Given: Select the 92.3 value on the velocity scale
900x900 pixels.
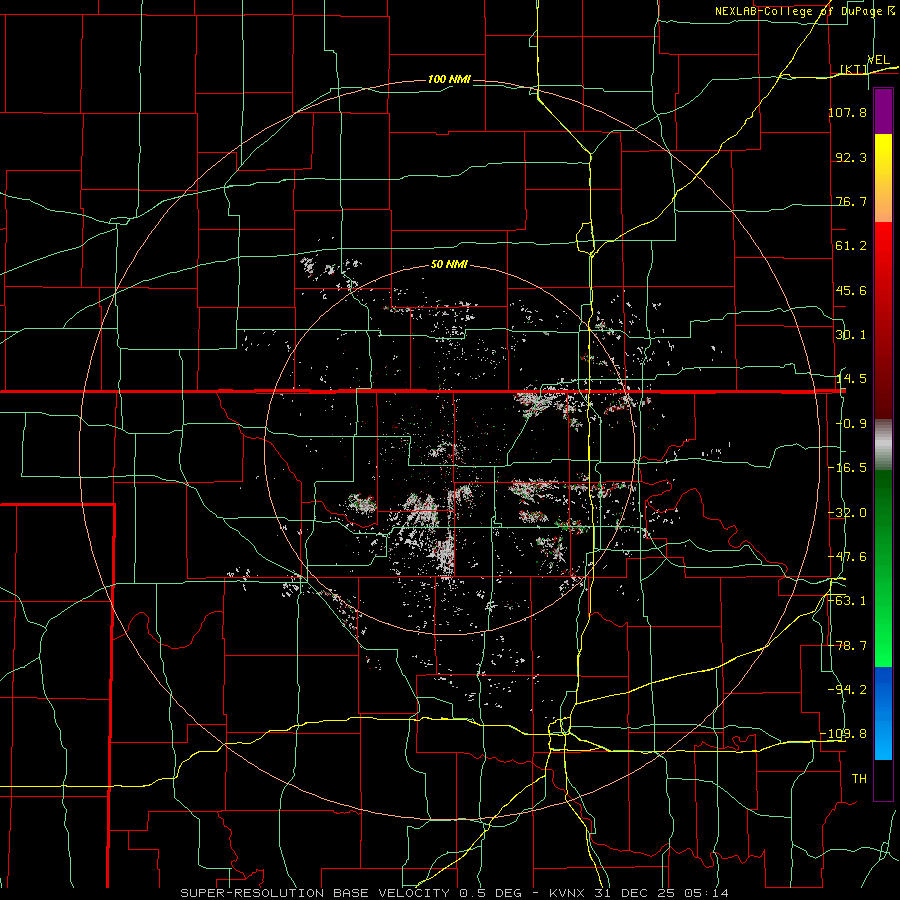Looking at the screenshot, I should [x=851, y=157].
